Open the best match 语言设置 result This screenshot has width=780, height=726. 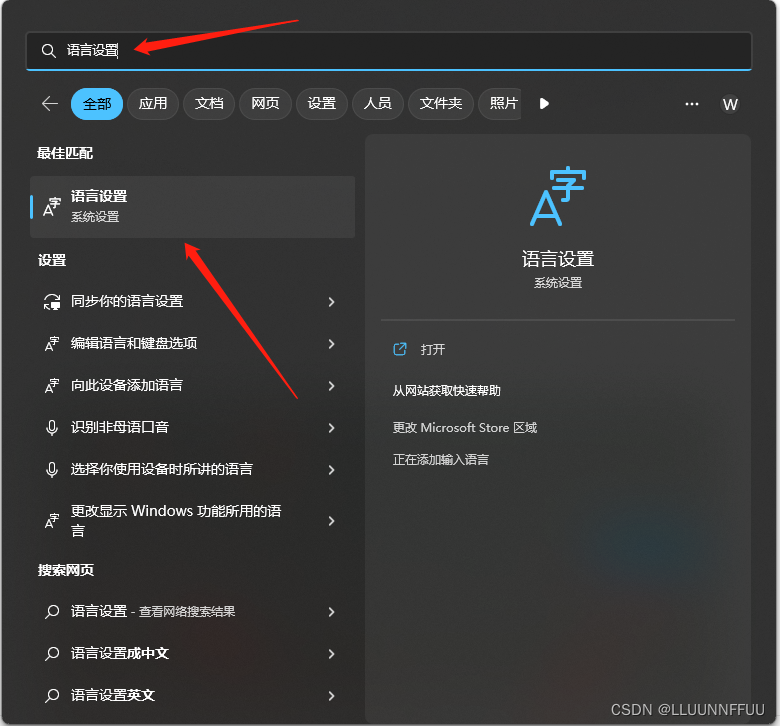pyautogui.click(x=193, y=207)
